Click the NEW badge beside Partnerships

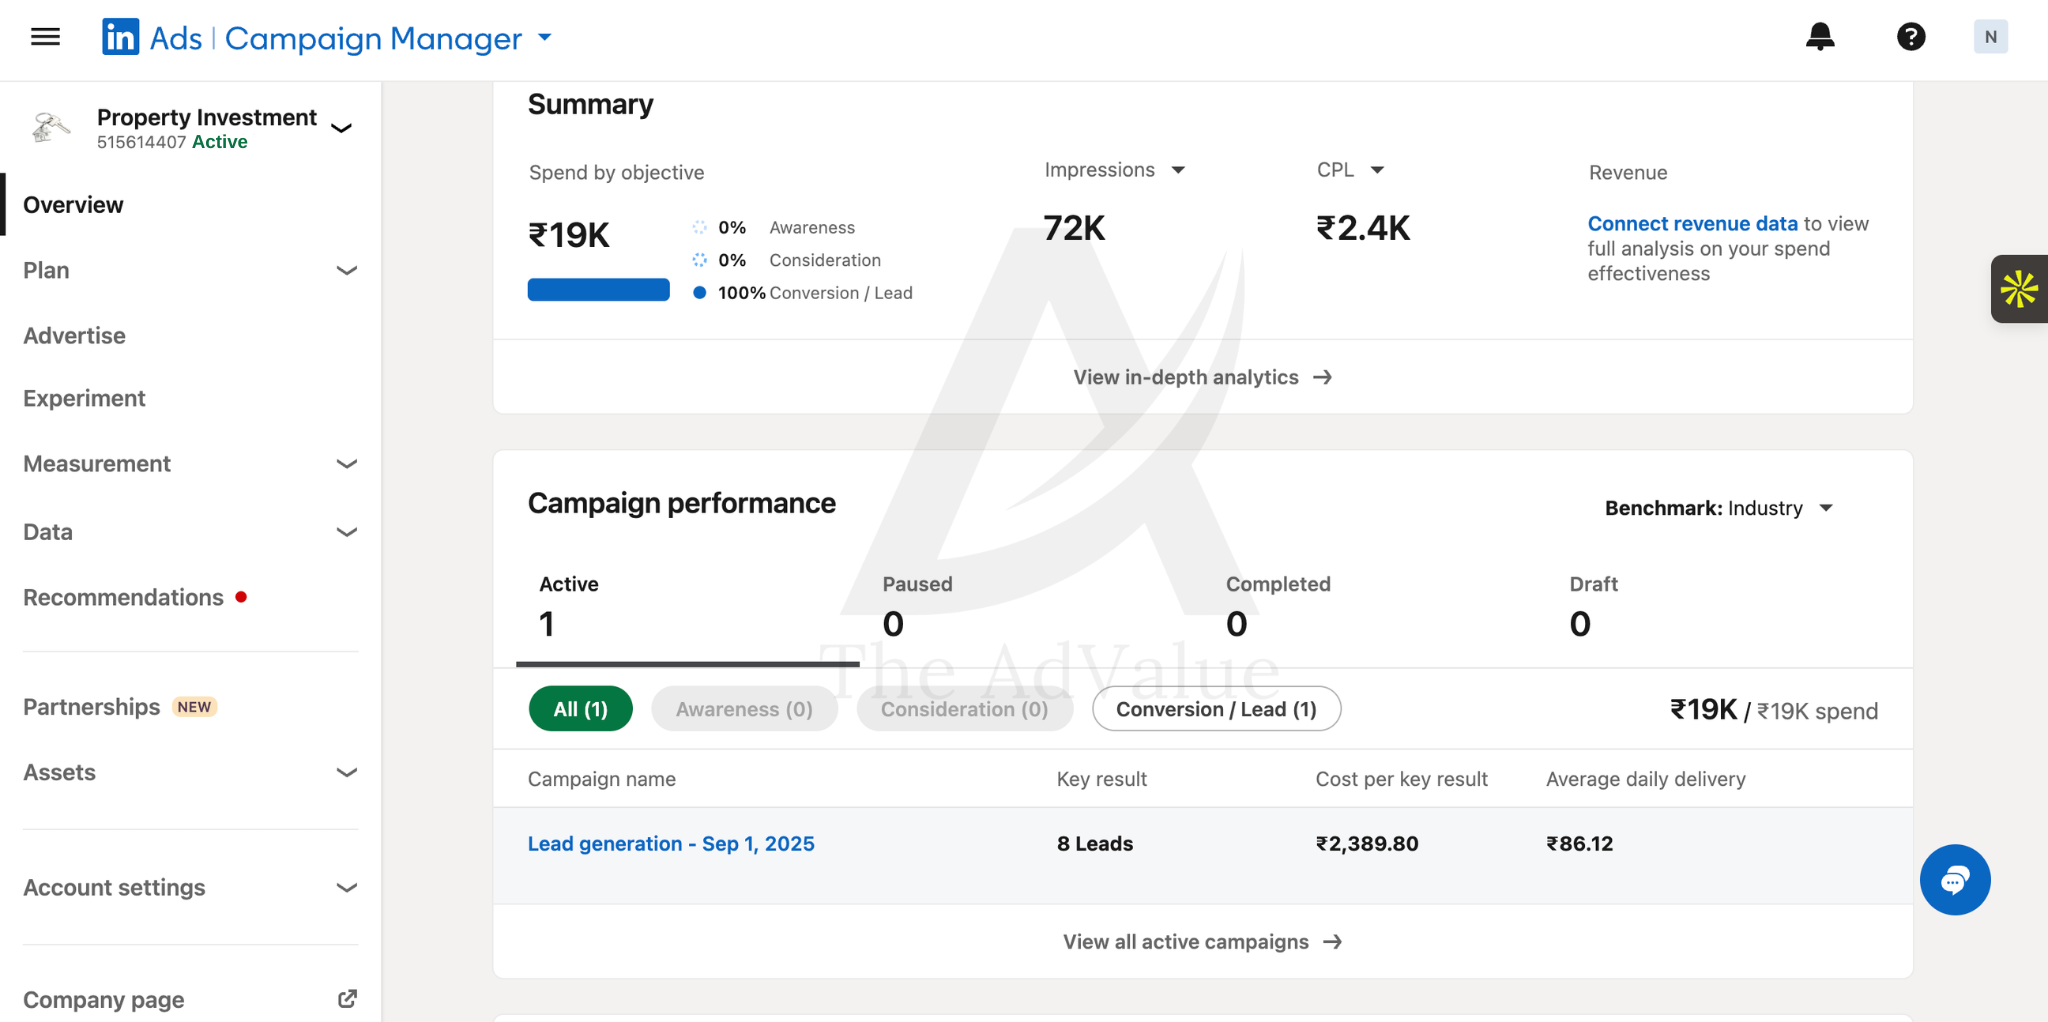pyautogui.click(x=194, y=707)
